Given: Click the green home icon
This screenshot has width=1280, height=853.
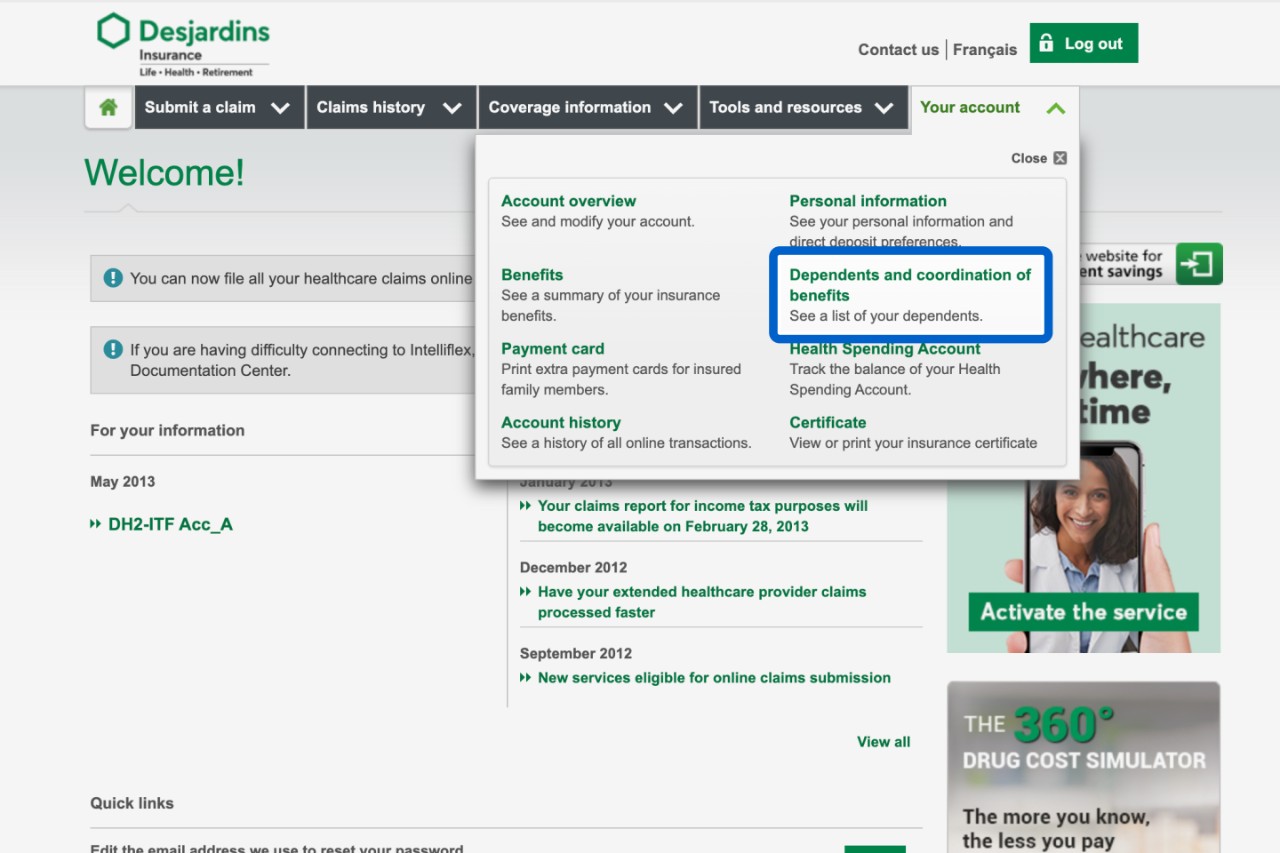Looking at the screenshot, I should 108,107.
